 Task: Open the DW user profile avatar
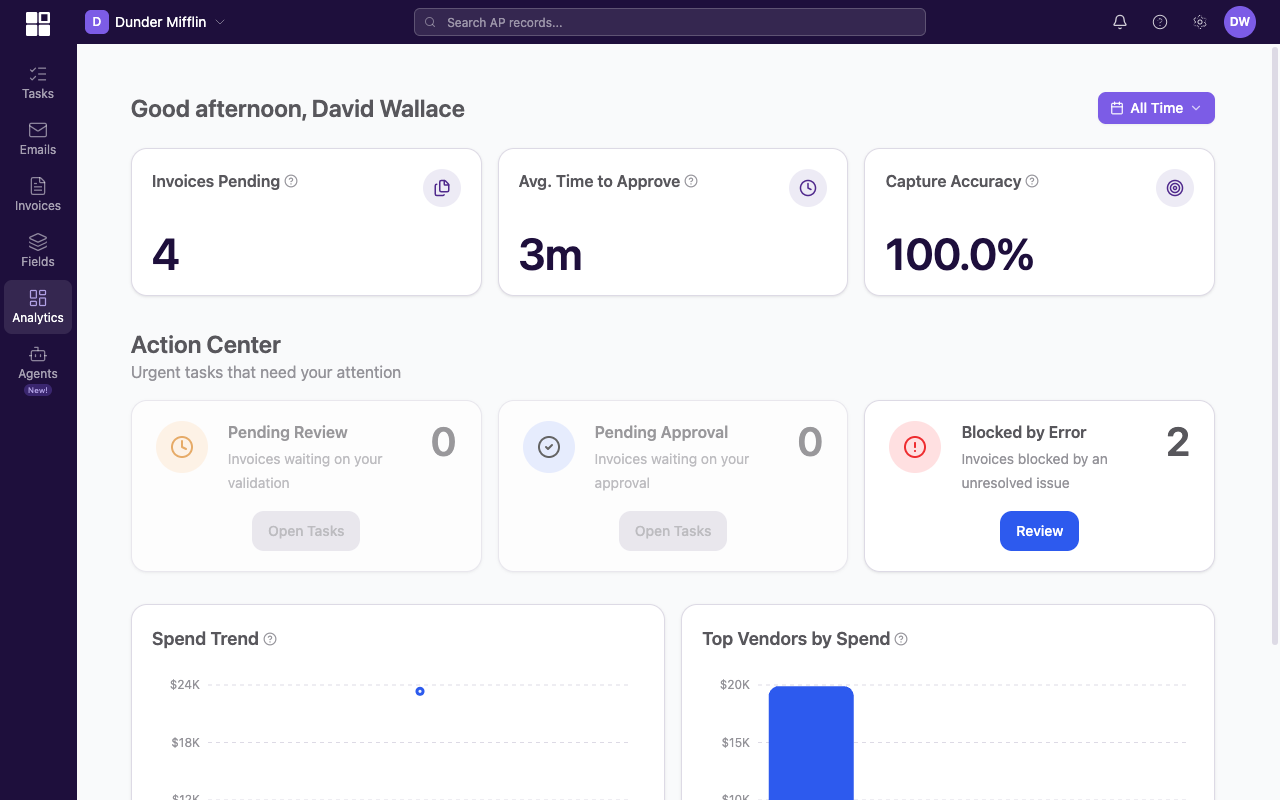pyautogui.click(x=1240, y=22)
